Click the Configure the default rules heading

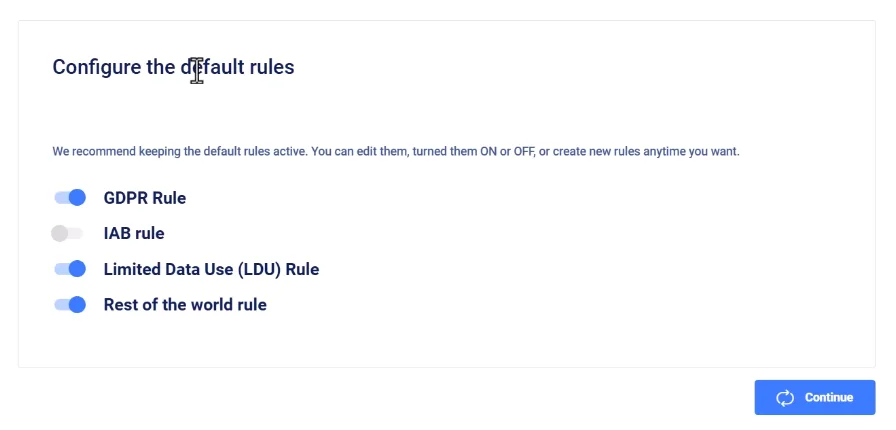(173, 67)
